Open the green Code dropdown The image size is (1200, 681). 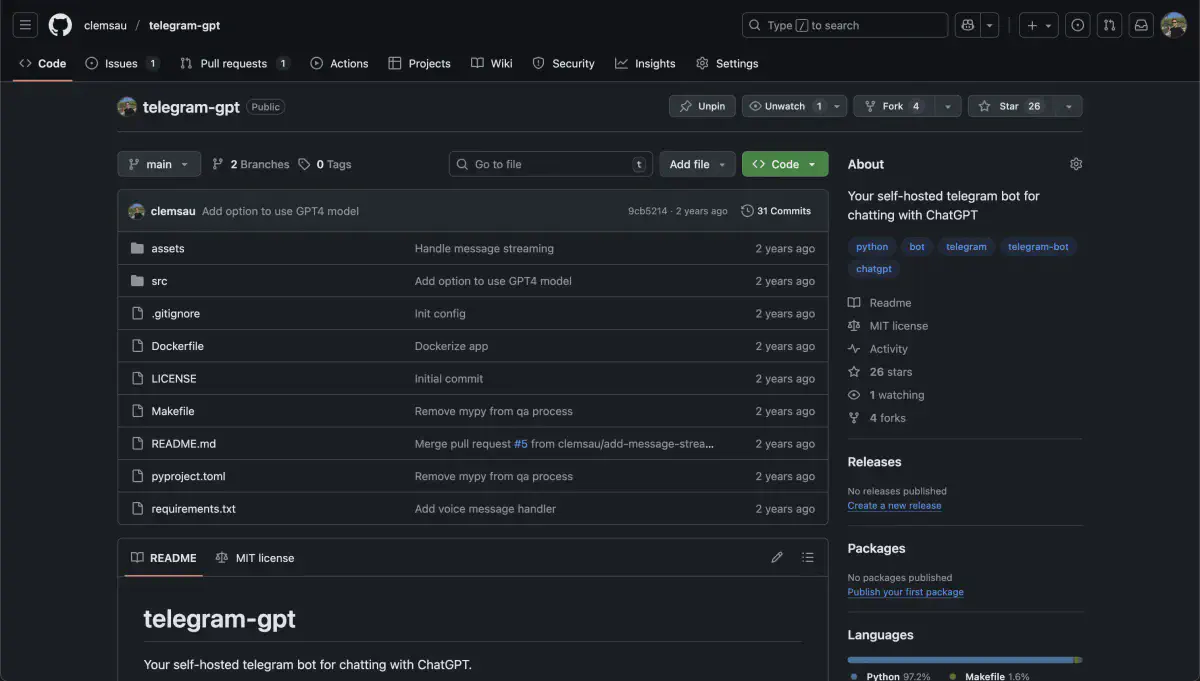(785, 164)
